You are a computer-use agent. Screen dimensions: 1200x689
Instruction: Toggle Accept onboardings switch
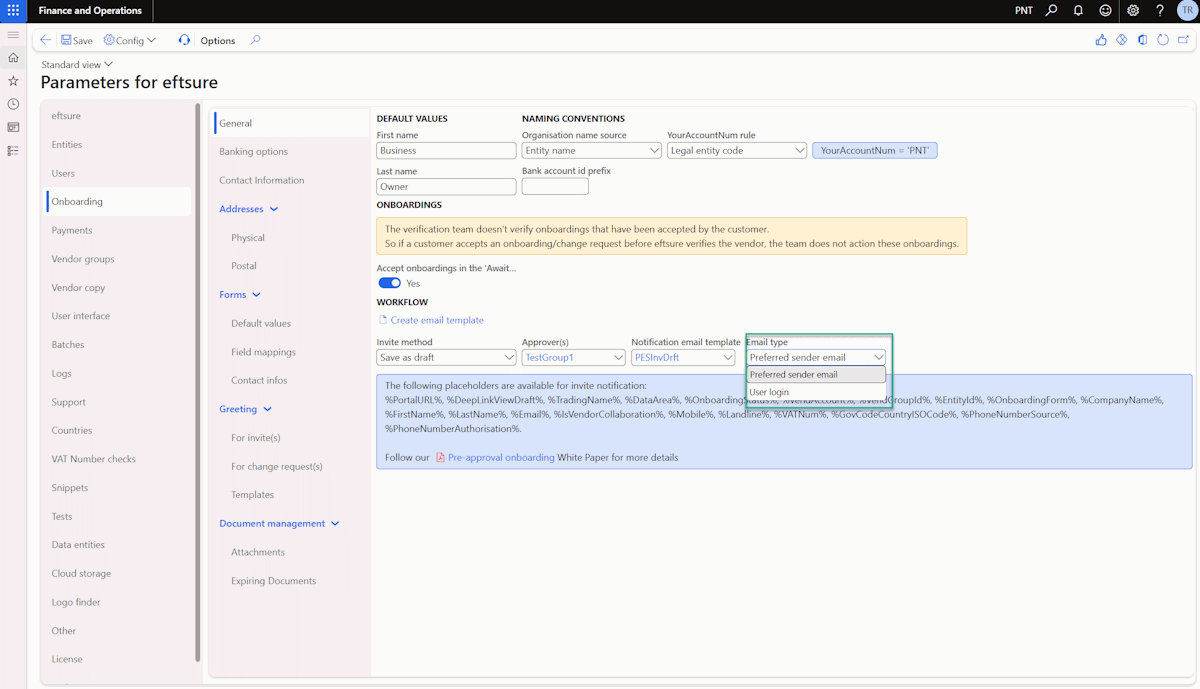pyautogui.click(x=389, y=283)
